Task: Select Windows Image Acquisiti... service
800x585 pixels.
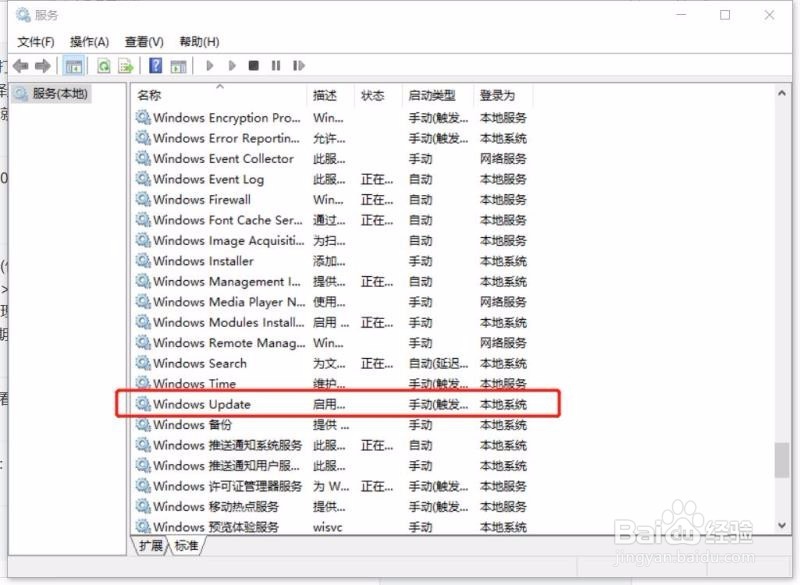Action: coord(332,240)
